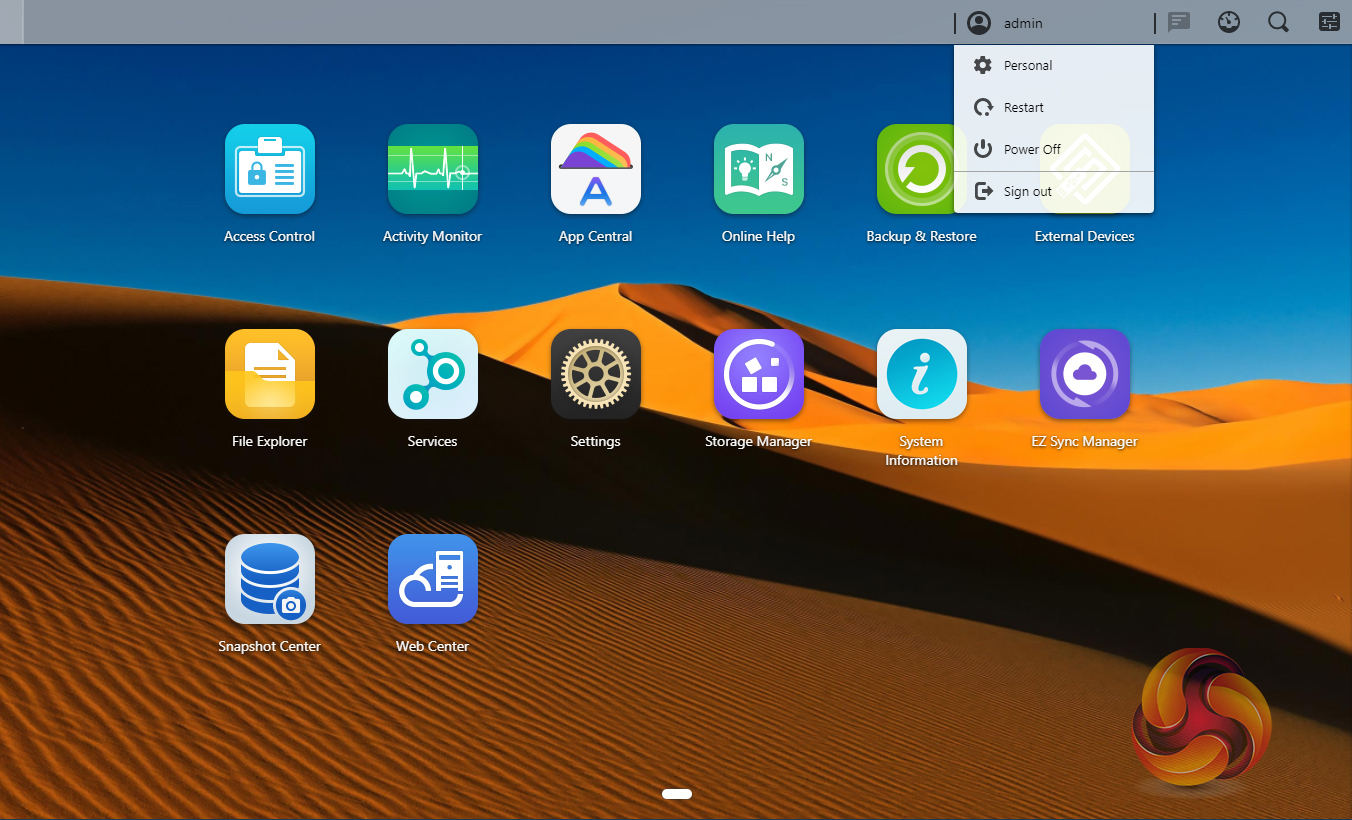Viewport: 1352px width, 820px height.
Task: Select Power Off from the account menu
Action: coord(1054,150)
